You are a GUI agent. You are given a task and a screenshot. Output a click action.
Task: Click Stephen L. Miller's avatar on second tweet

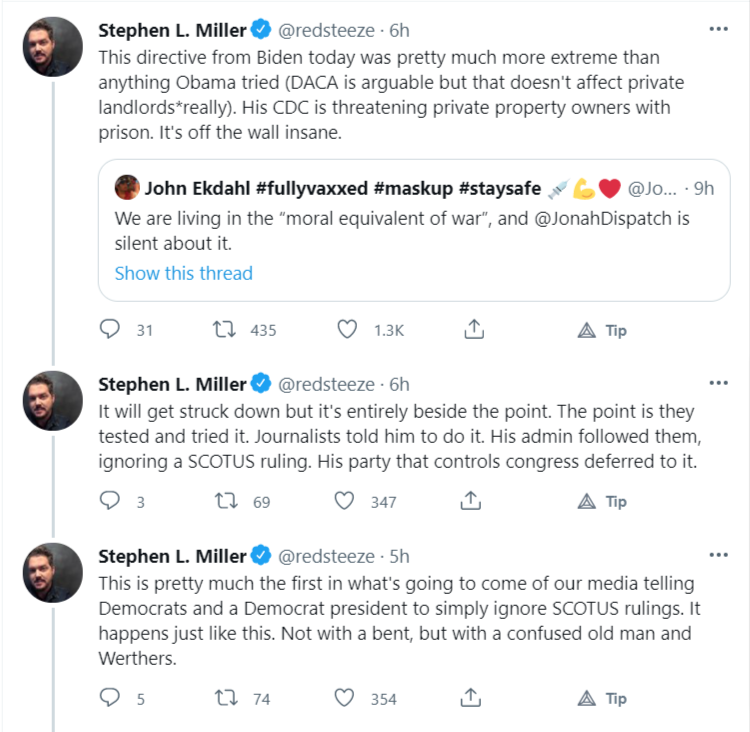click(52, 401)
